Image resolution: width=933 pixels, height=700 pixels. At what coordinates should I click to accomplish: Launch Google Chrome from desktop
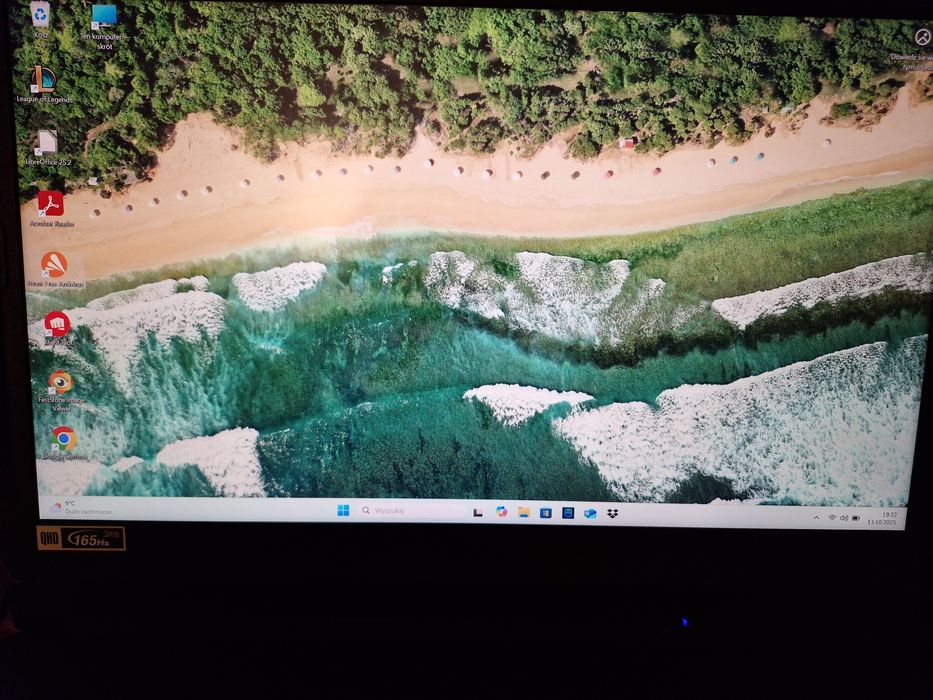(64, 443)
